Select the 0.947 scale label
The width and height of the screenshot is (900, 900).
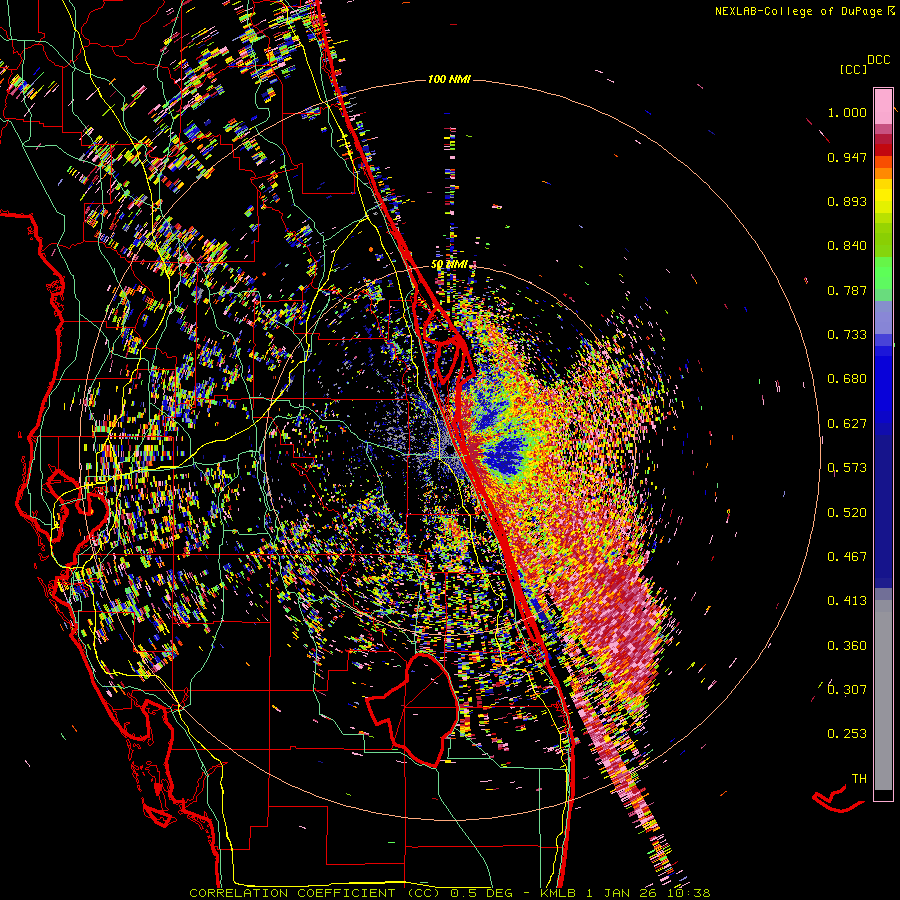pos(847,157)
